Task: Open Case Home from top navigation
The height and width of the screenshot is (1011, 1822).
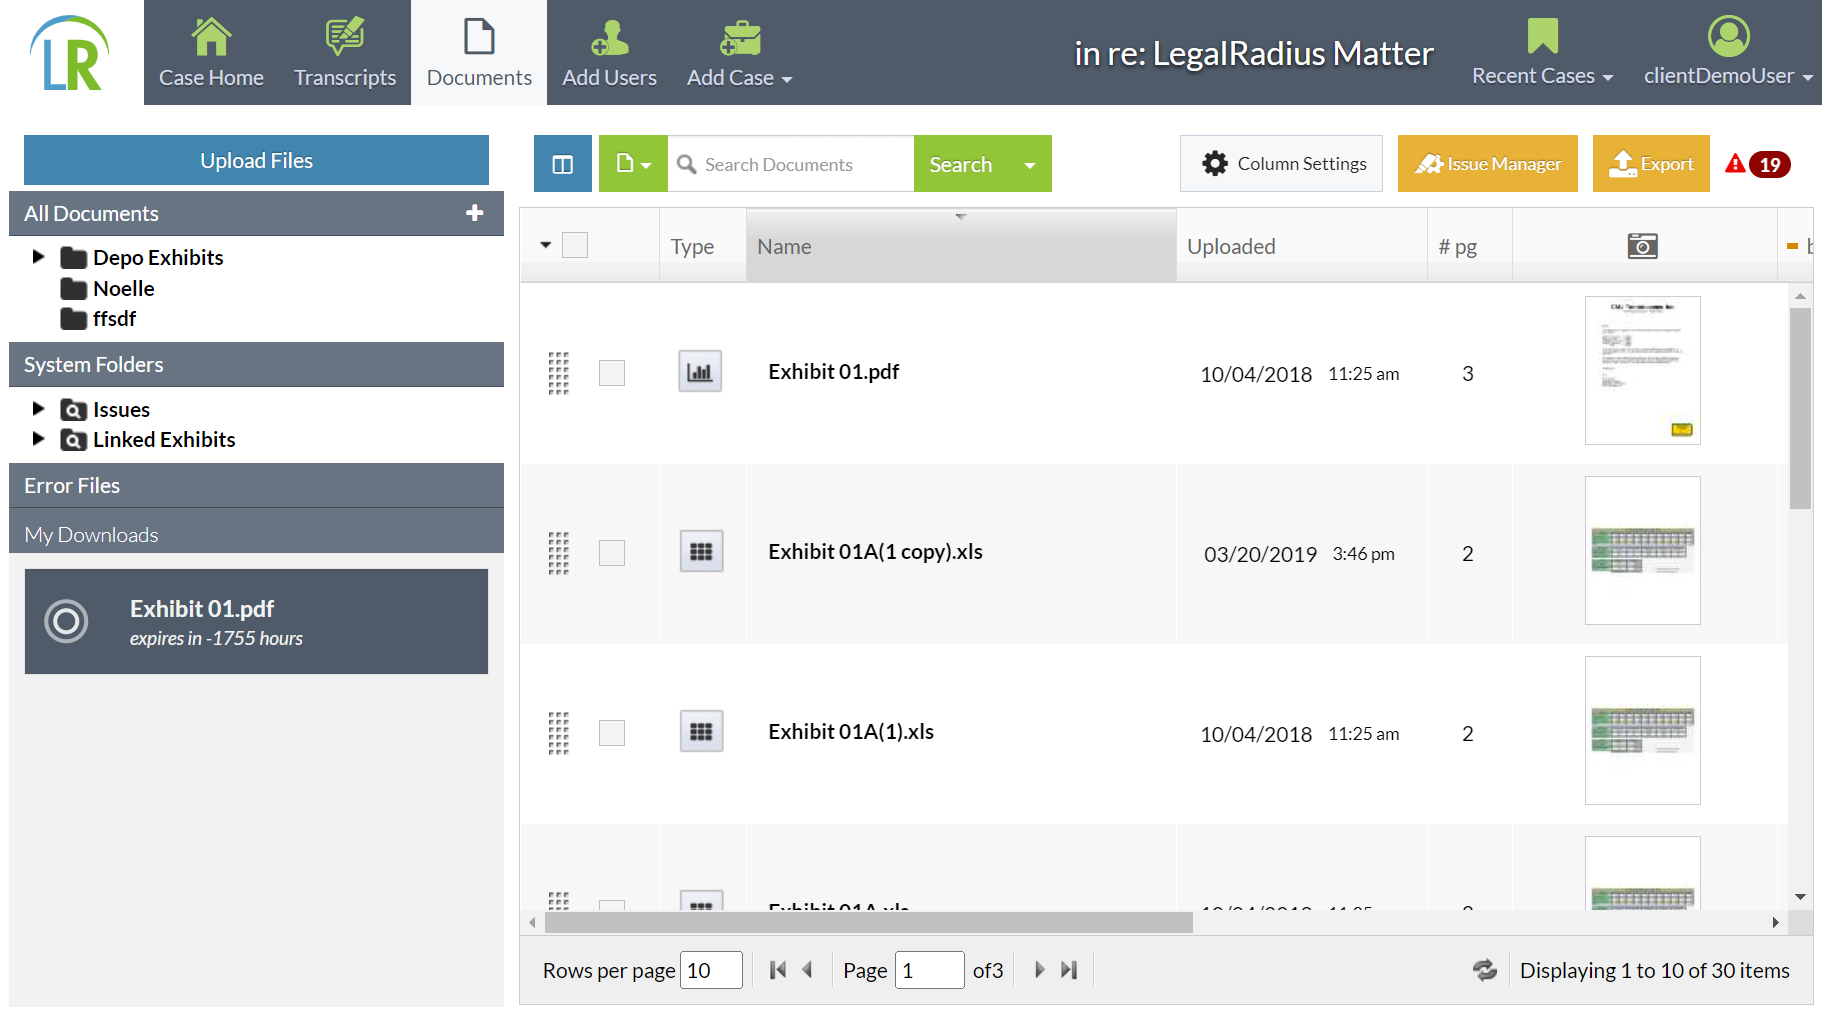Action: pyautogui.click(x=211, y=53)
